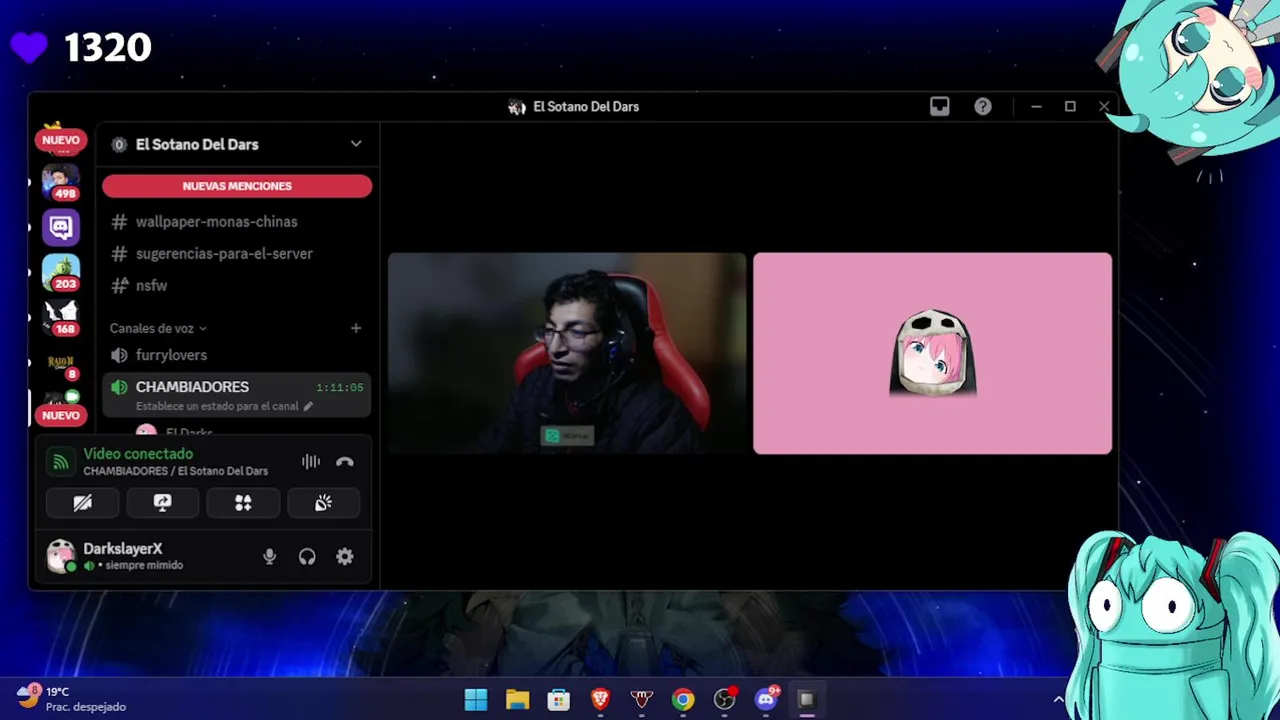Screen dimensions: 1280x720
Task: Minimize the Discord window
Action: [1036, 106]
